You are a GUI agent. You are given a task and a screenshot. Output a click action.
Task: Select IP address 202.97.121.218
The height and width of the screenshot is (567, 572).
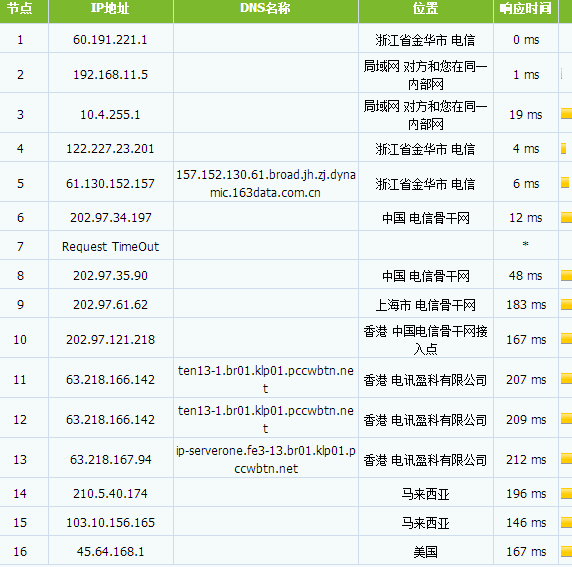(x=110, y=340)
